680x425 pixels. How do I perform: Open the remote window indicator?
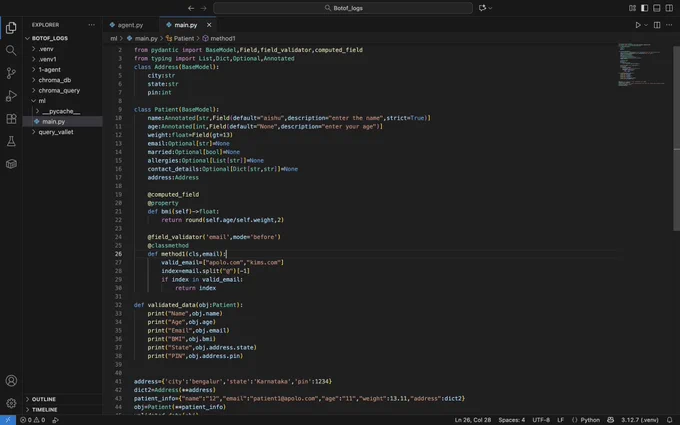pos(8,420)
